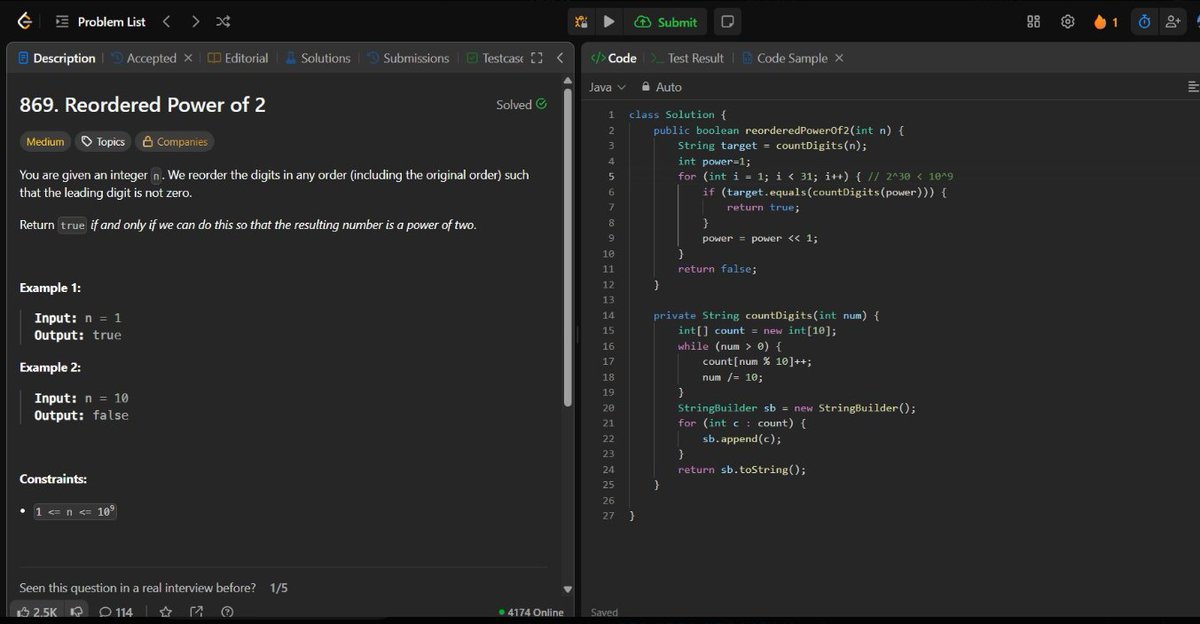This screenshot has height=624, width=1200.
Task: Run the code with the play button
Action: click(x=608, y=21)
